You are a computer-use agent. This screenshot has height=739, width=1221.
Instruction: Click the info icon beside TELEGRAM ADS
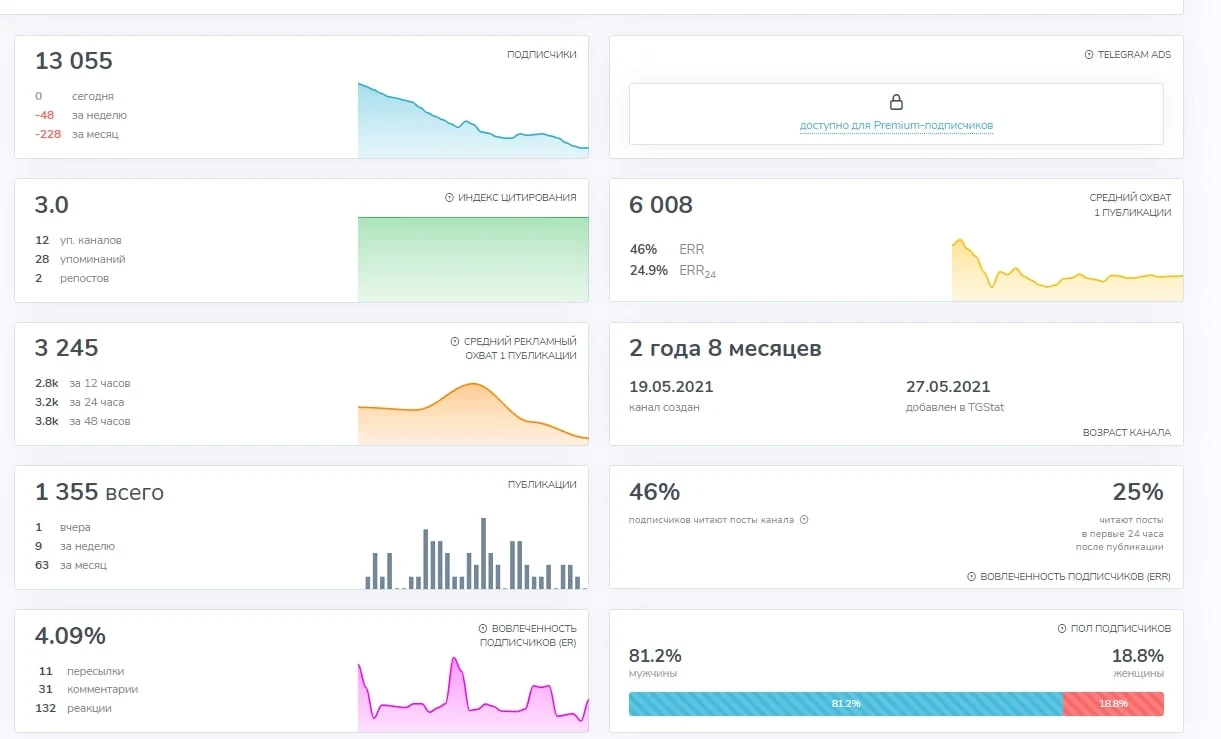pos(1089,55)
